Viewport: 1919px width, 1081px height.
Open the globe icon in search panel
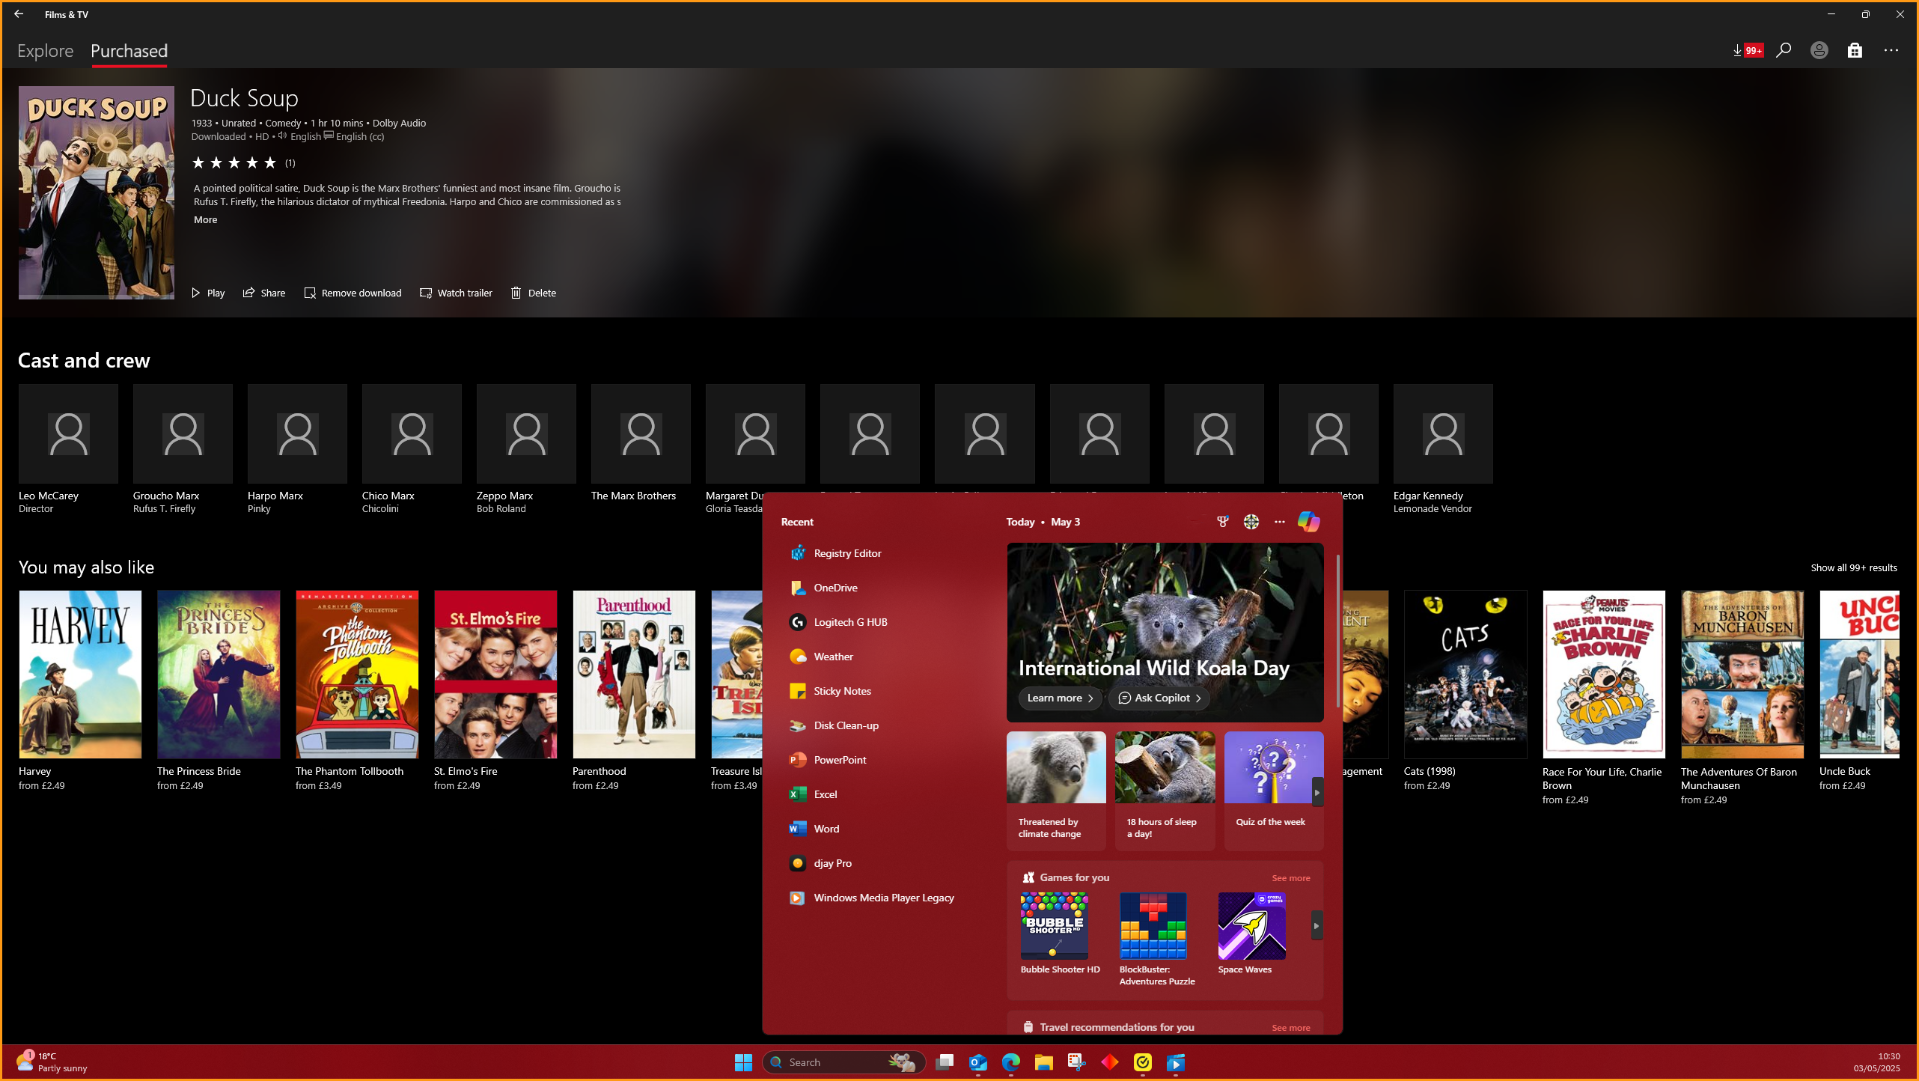1251,522
